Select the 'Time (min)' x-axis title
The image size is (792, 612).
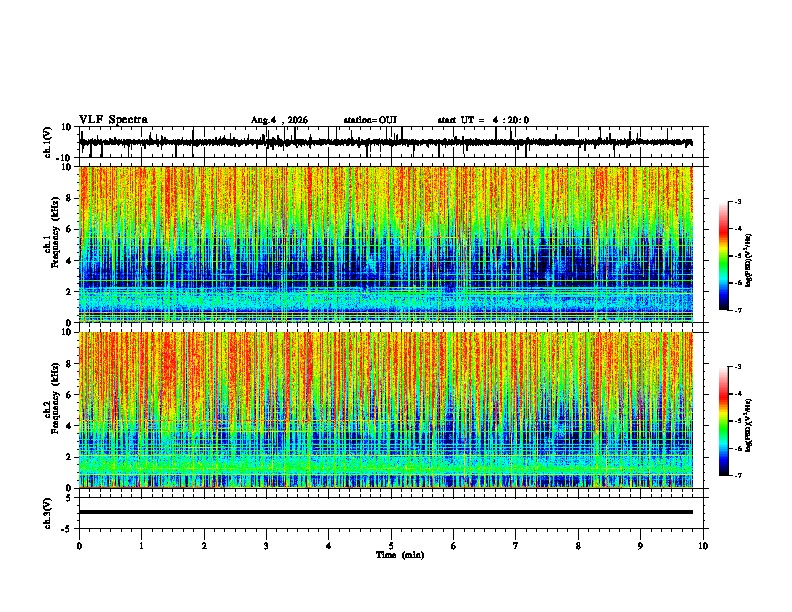click(400, 555)
